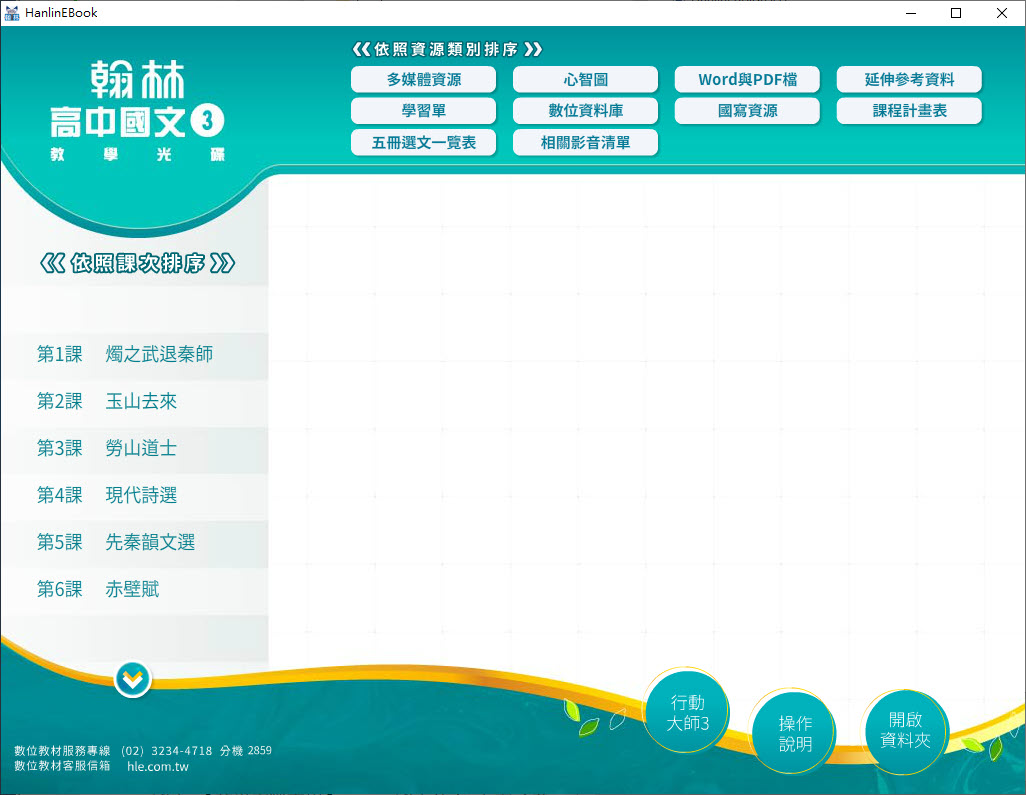Open 多媒體資源 resource category
This screenshot has width=1026, height=795.
point(424,80)
